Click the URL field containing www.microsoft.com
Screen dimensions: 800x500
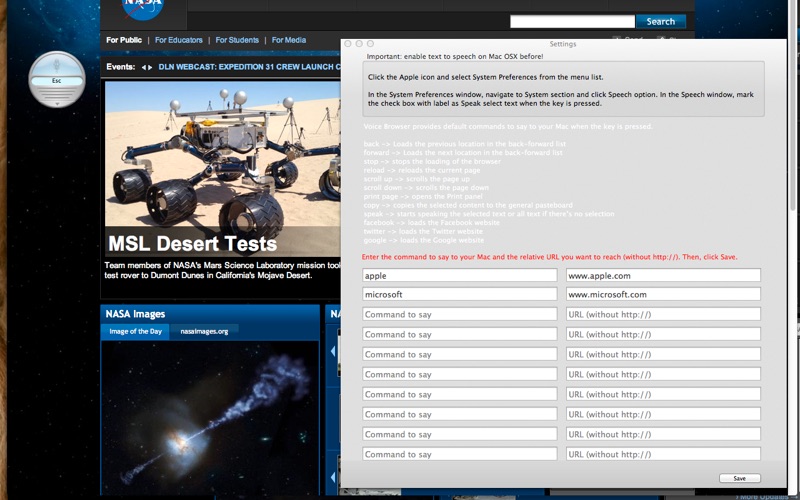(x=663, y=294)
